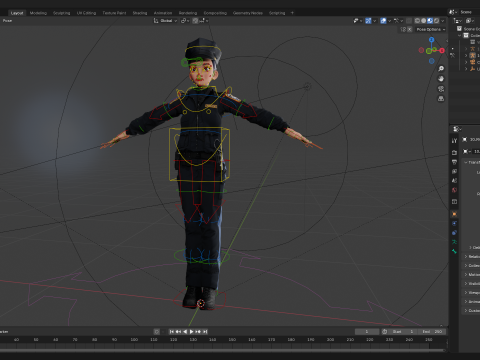Viewport: 480px width, 360px height.
Task: Switch to the Geometry Nodes workspace tab
Action: (x=248, y=13)
